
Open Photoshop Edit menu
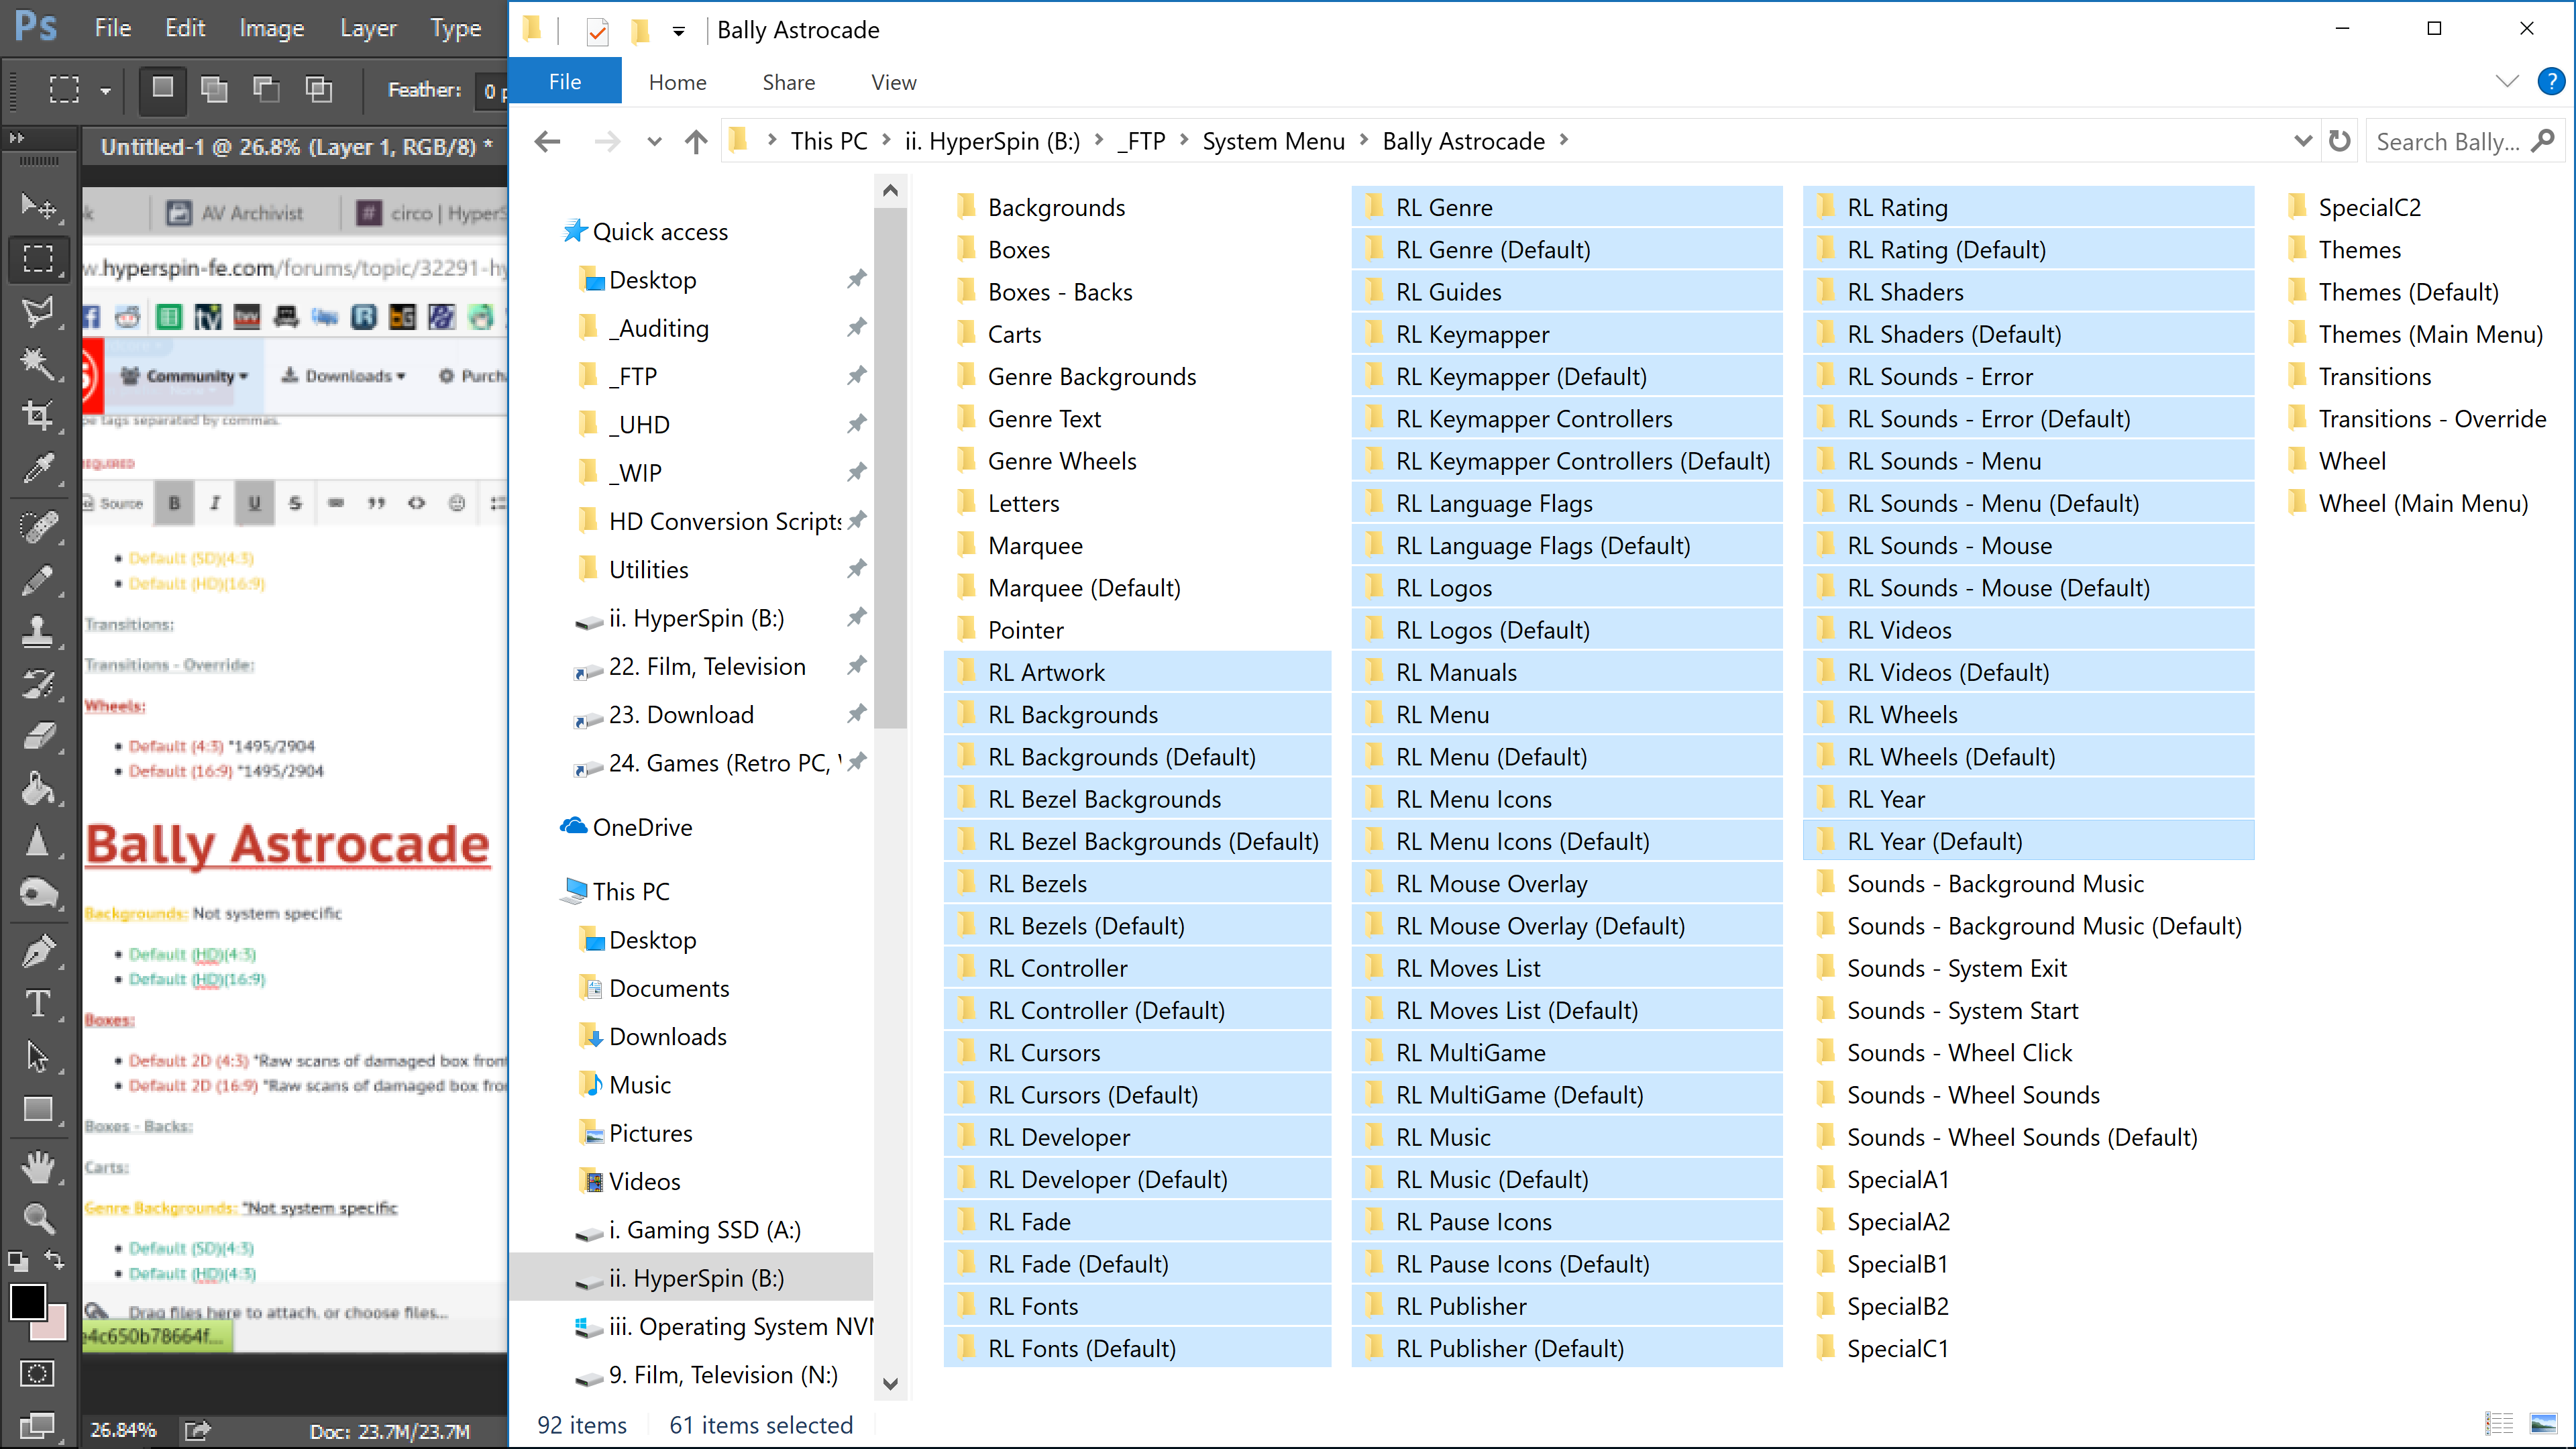(x=185, y=28)
